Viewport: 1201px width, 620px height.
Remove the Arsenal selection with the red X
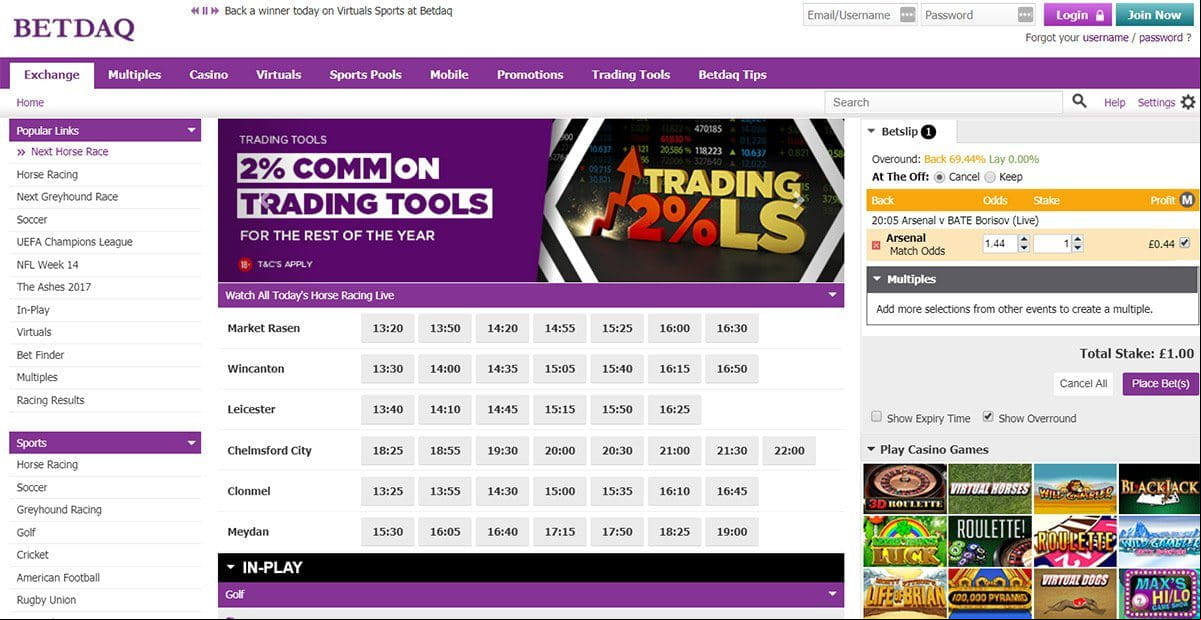[877, 244]
